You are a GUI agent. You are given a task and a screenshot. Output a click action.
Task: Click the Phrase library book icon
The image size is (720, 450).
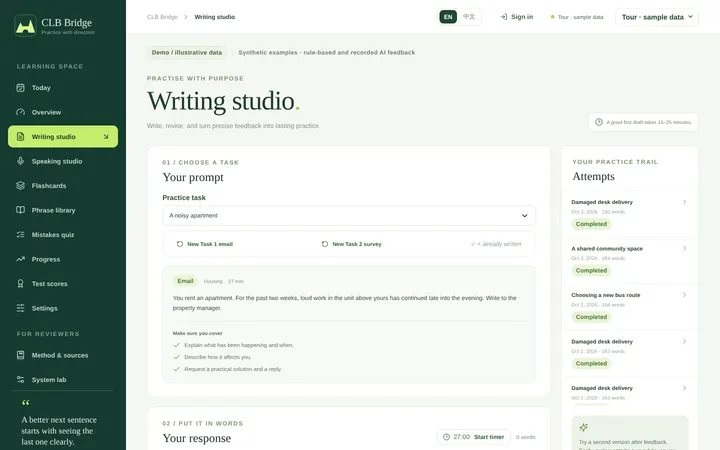(x=20, y=210)
